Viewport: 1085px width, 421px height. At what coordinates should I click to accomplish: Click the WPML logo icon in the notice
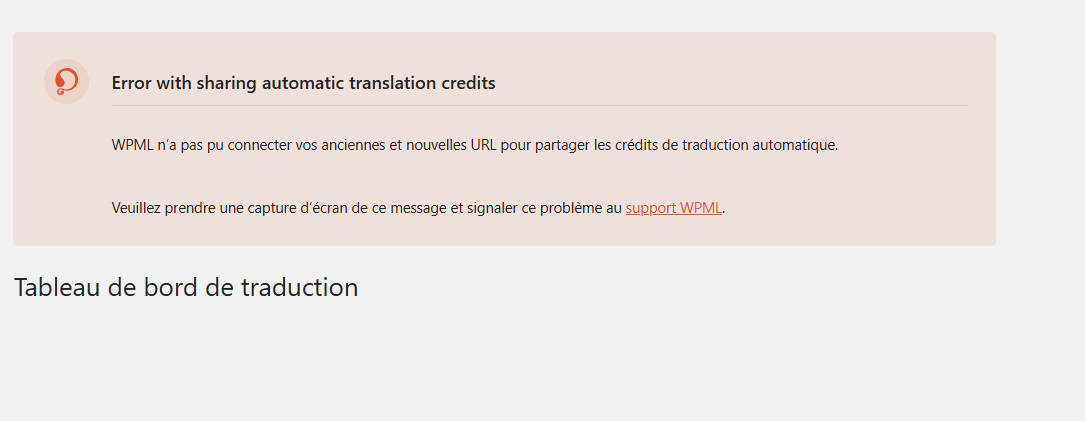click(x=66, y=81)
